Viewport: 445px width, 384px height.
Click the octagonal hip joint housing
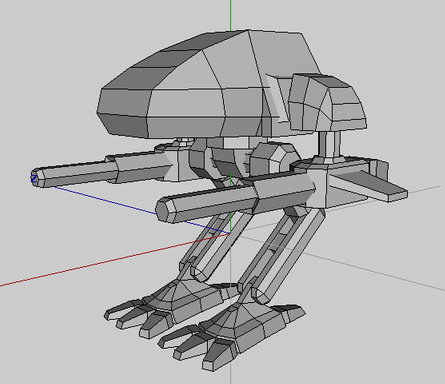[x=274, y=158]
